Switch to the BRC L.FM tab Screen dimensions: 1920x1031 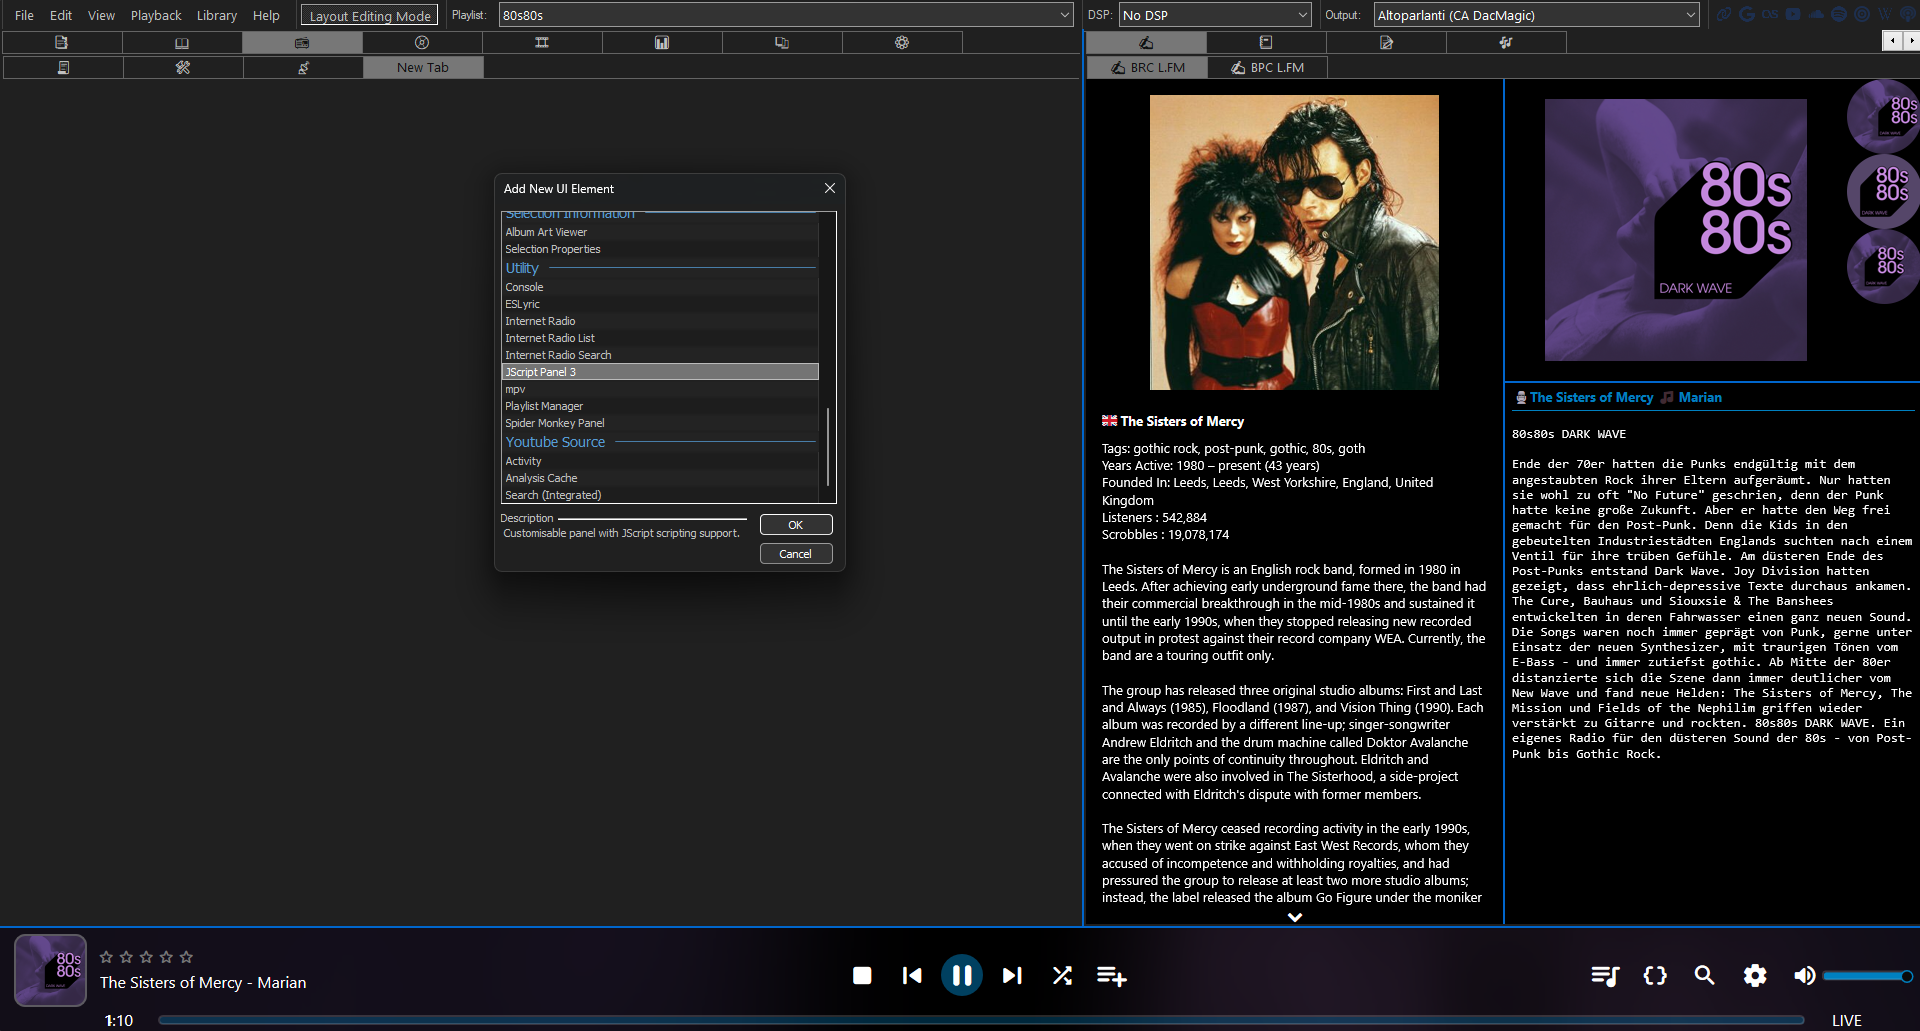pos(1148,68)
